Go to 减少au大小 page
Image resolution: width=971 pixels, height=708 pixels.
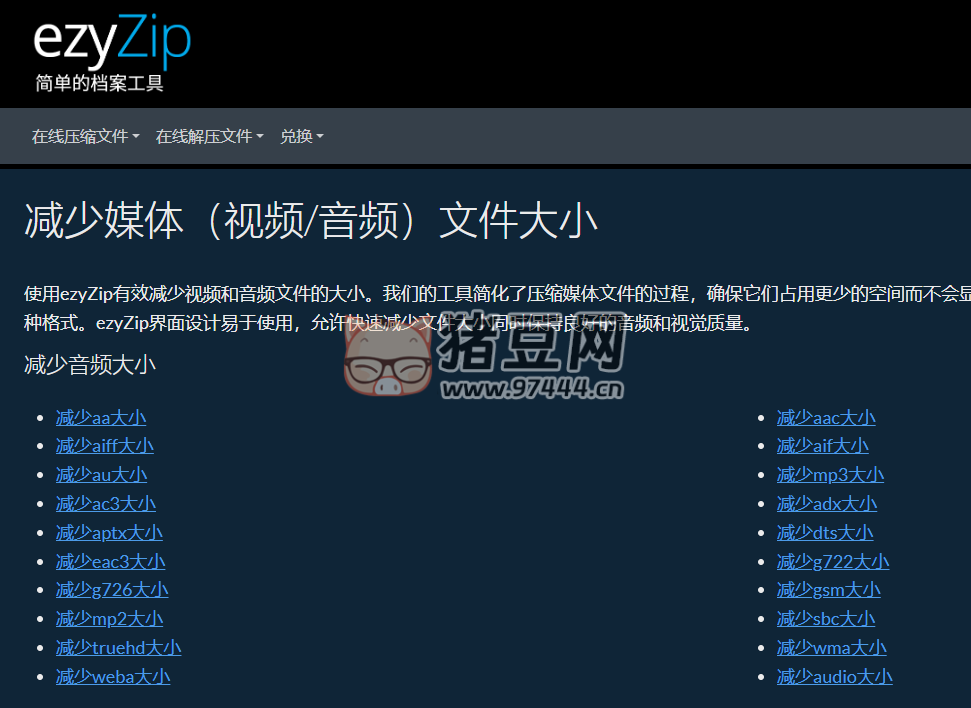pyautogui.click(x=102, y=475)
